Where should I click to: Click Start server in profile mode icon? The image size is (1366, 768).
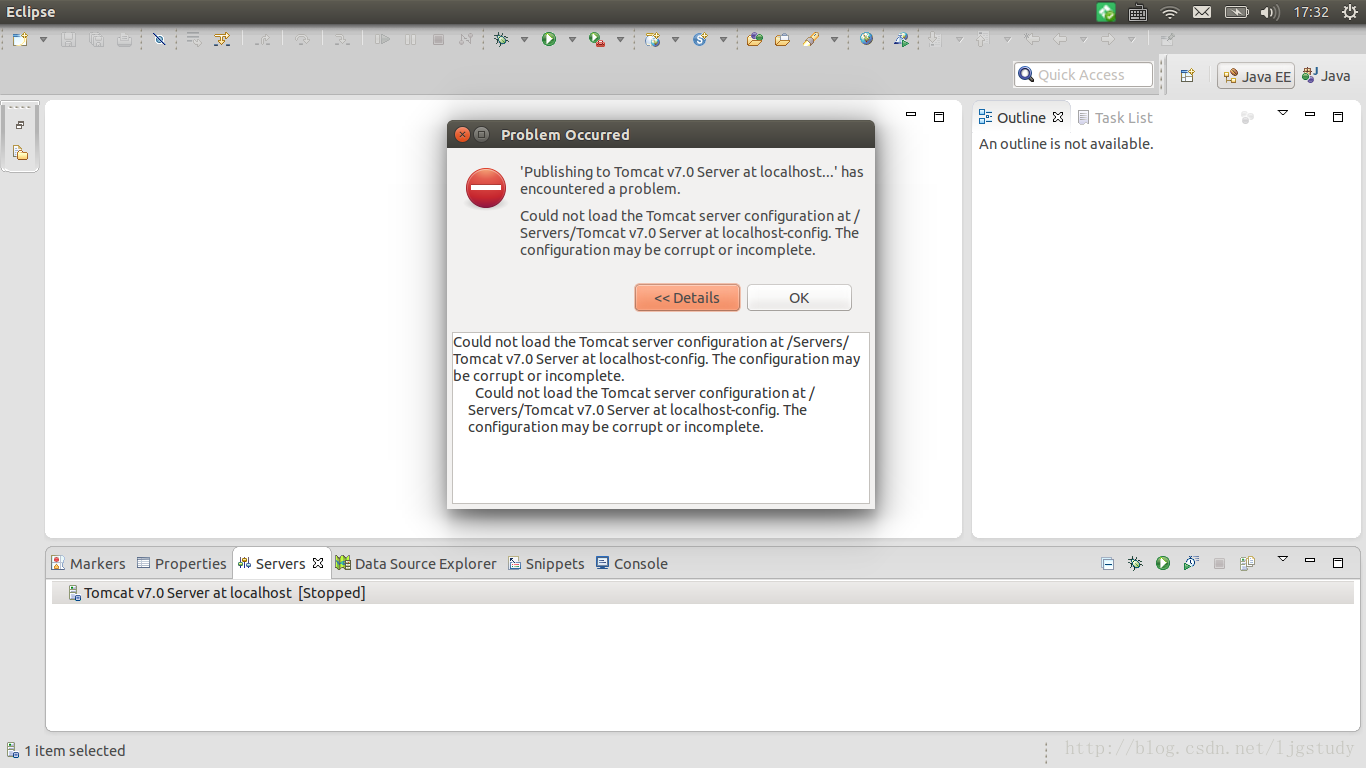1191,564
